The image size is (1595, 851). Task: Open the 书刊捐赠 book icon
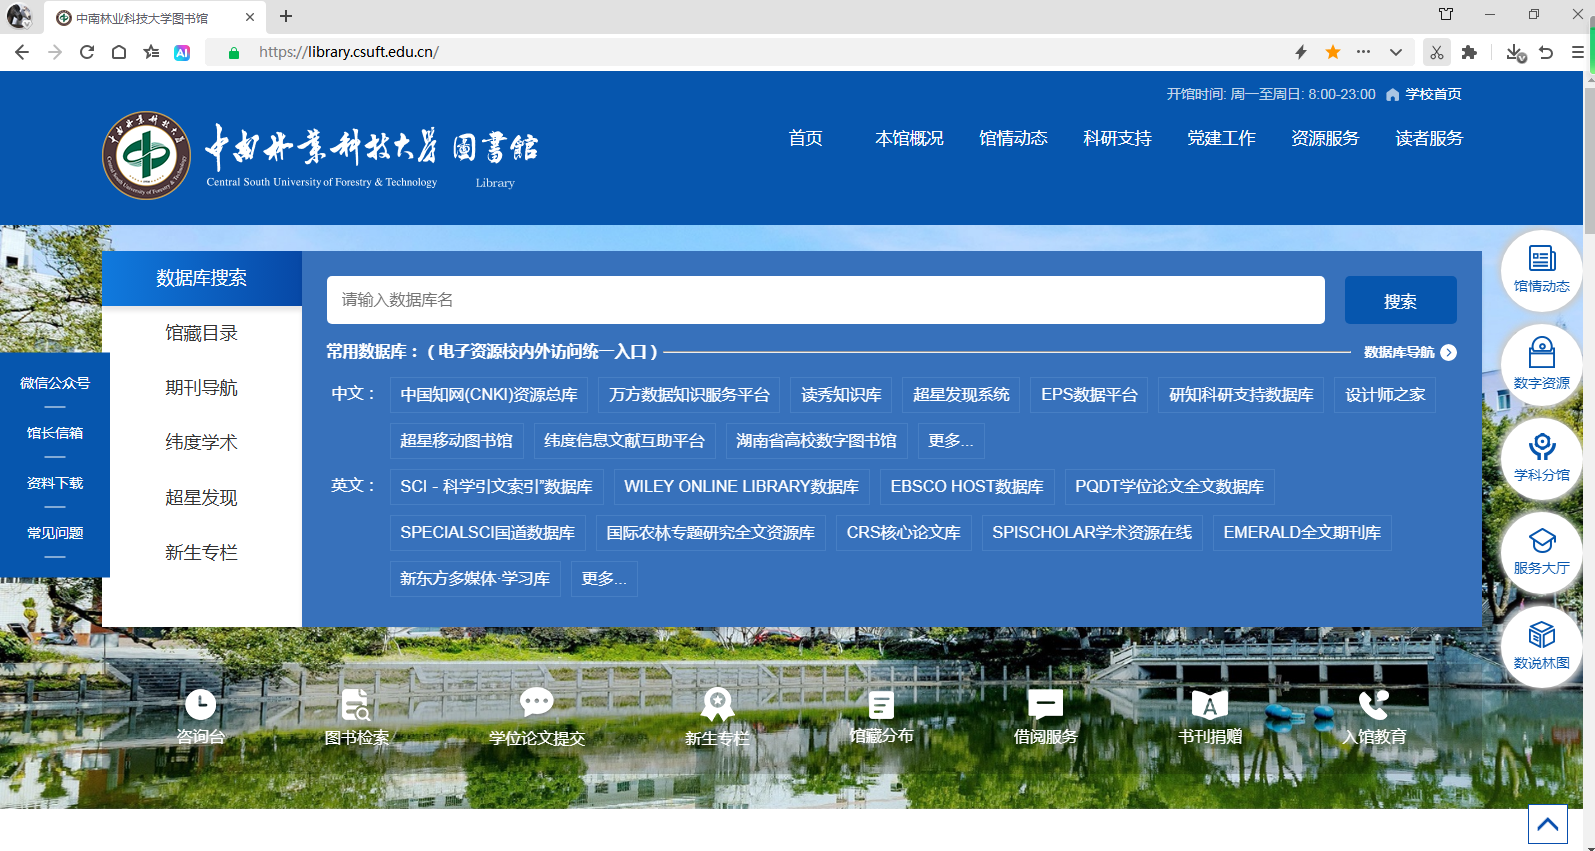point(1210,705)
